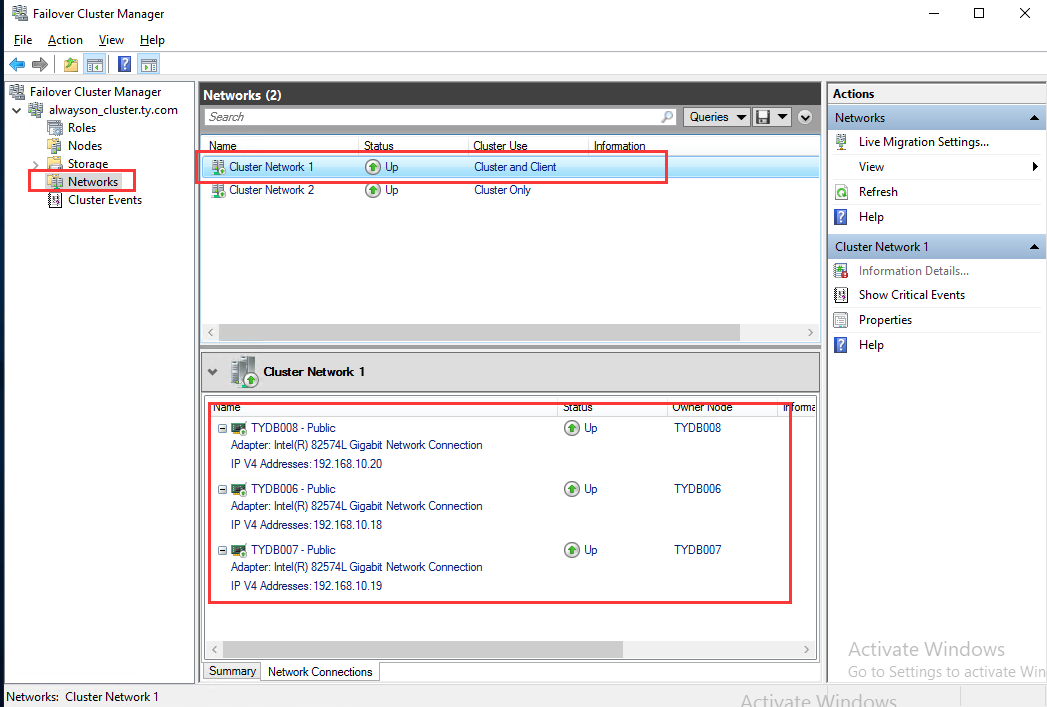The height and width of the screenshot is (707, 1047).
Task: Click the Cluster Only value for Network 2
Action: pos(502,190)
